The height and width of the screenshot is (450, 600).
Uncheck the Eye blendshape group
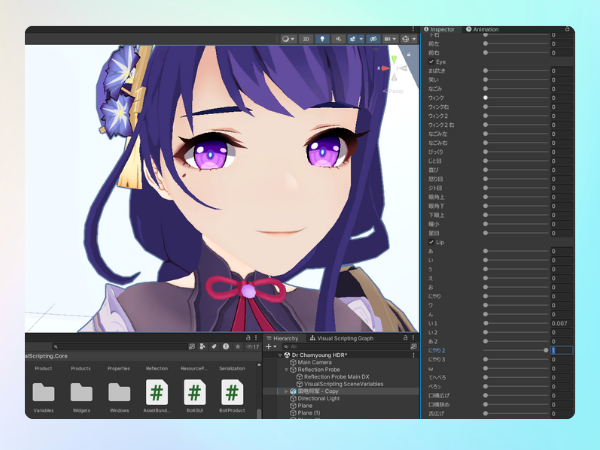pyautogui.click(x=431, y=62)
